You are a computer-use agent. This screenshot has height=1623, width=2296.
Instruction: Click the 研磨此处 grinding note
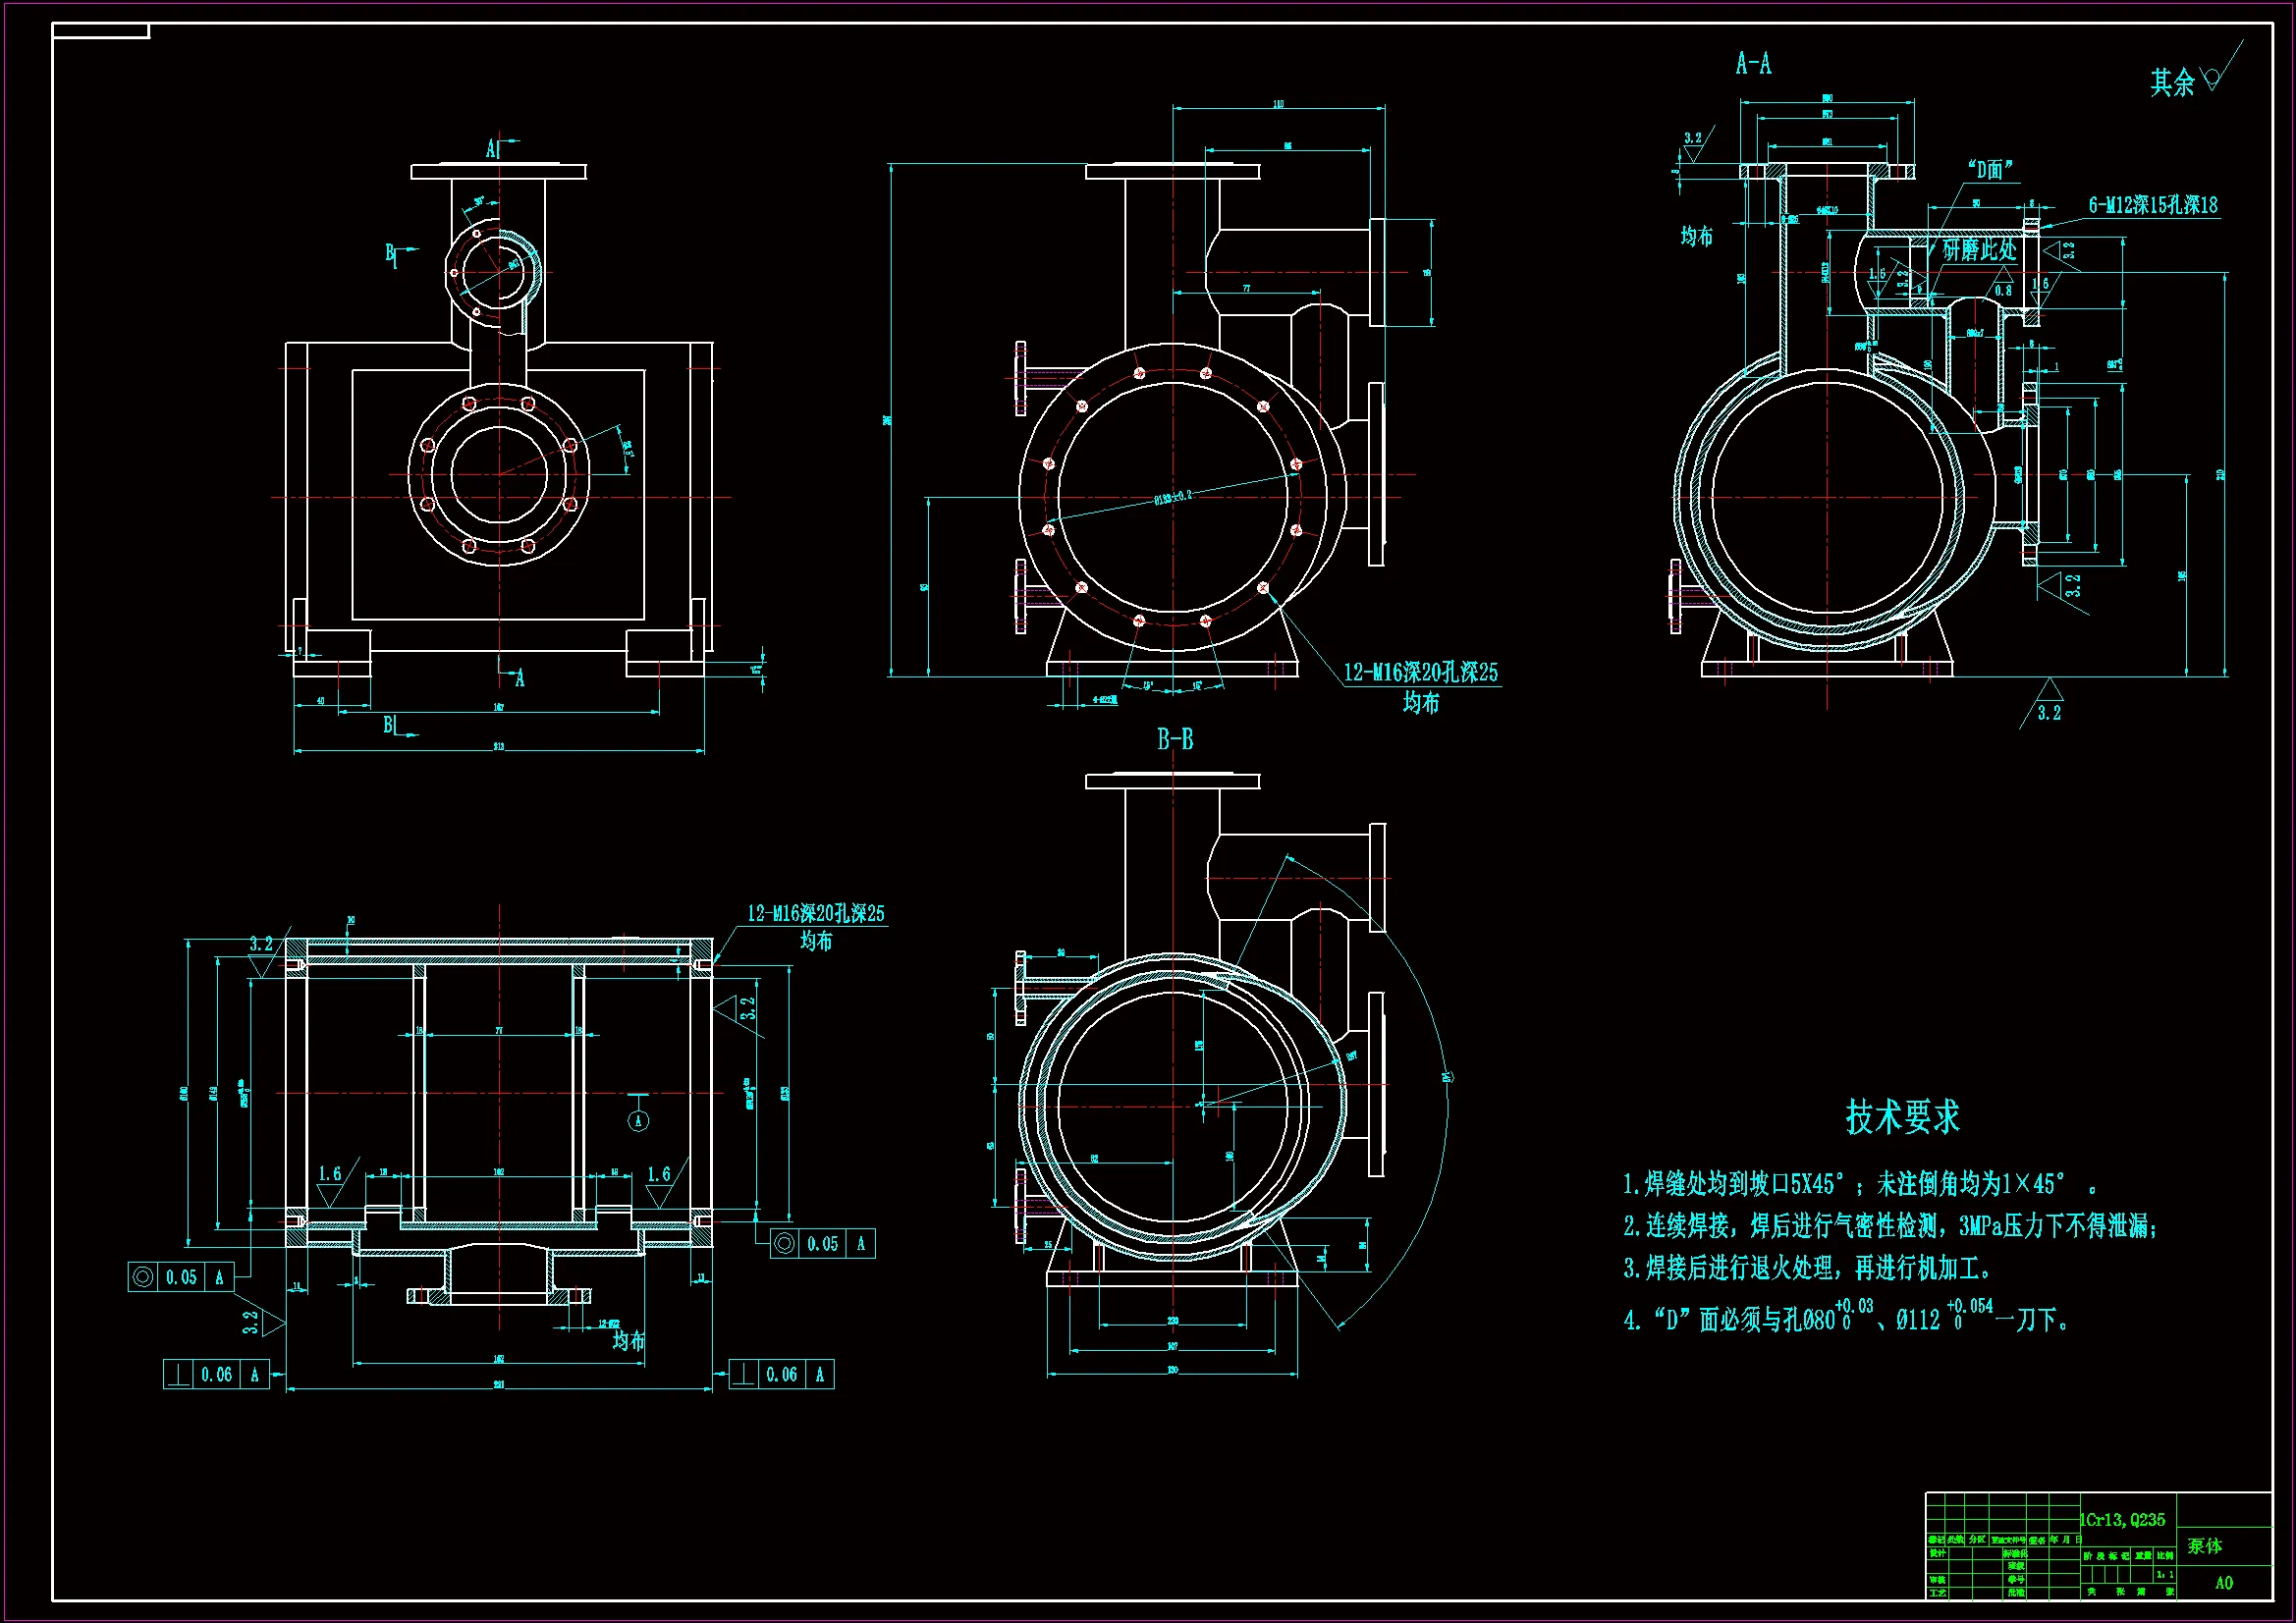(x=1979, y=249)
